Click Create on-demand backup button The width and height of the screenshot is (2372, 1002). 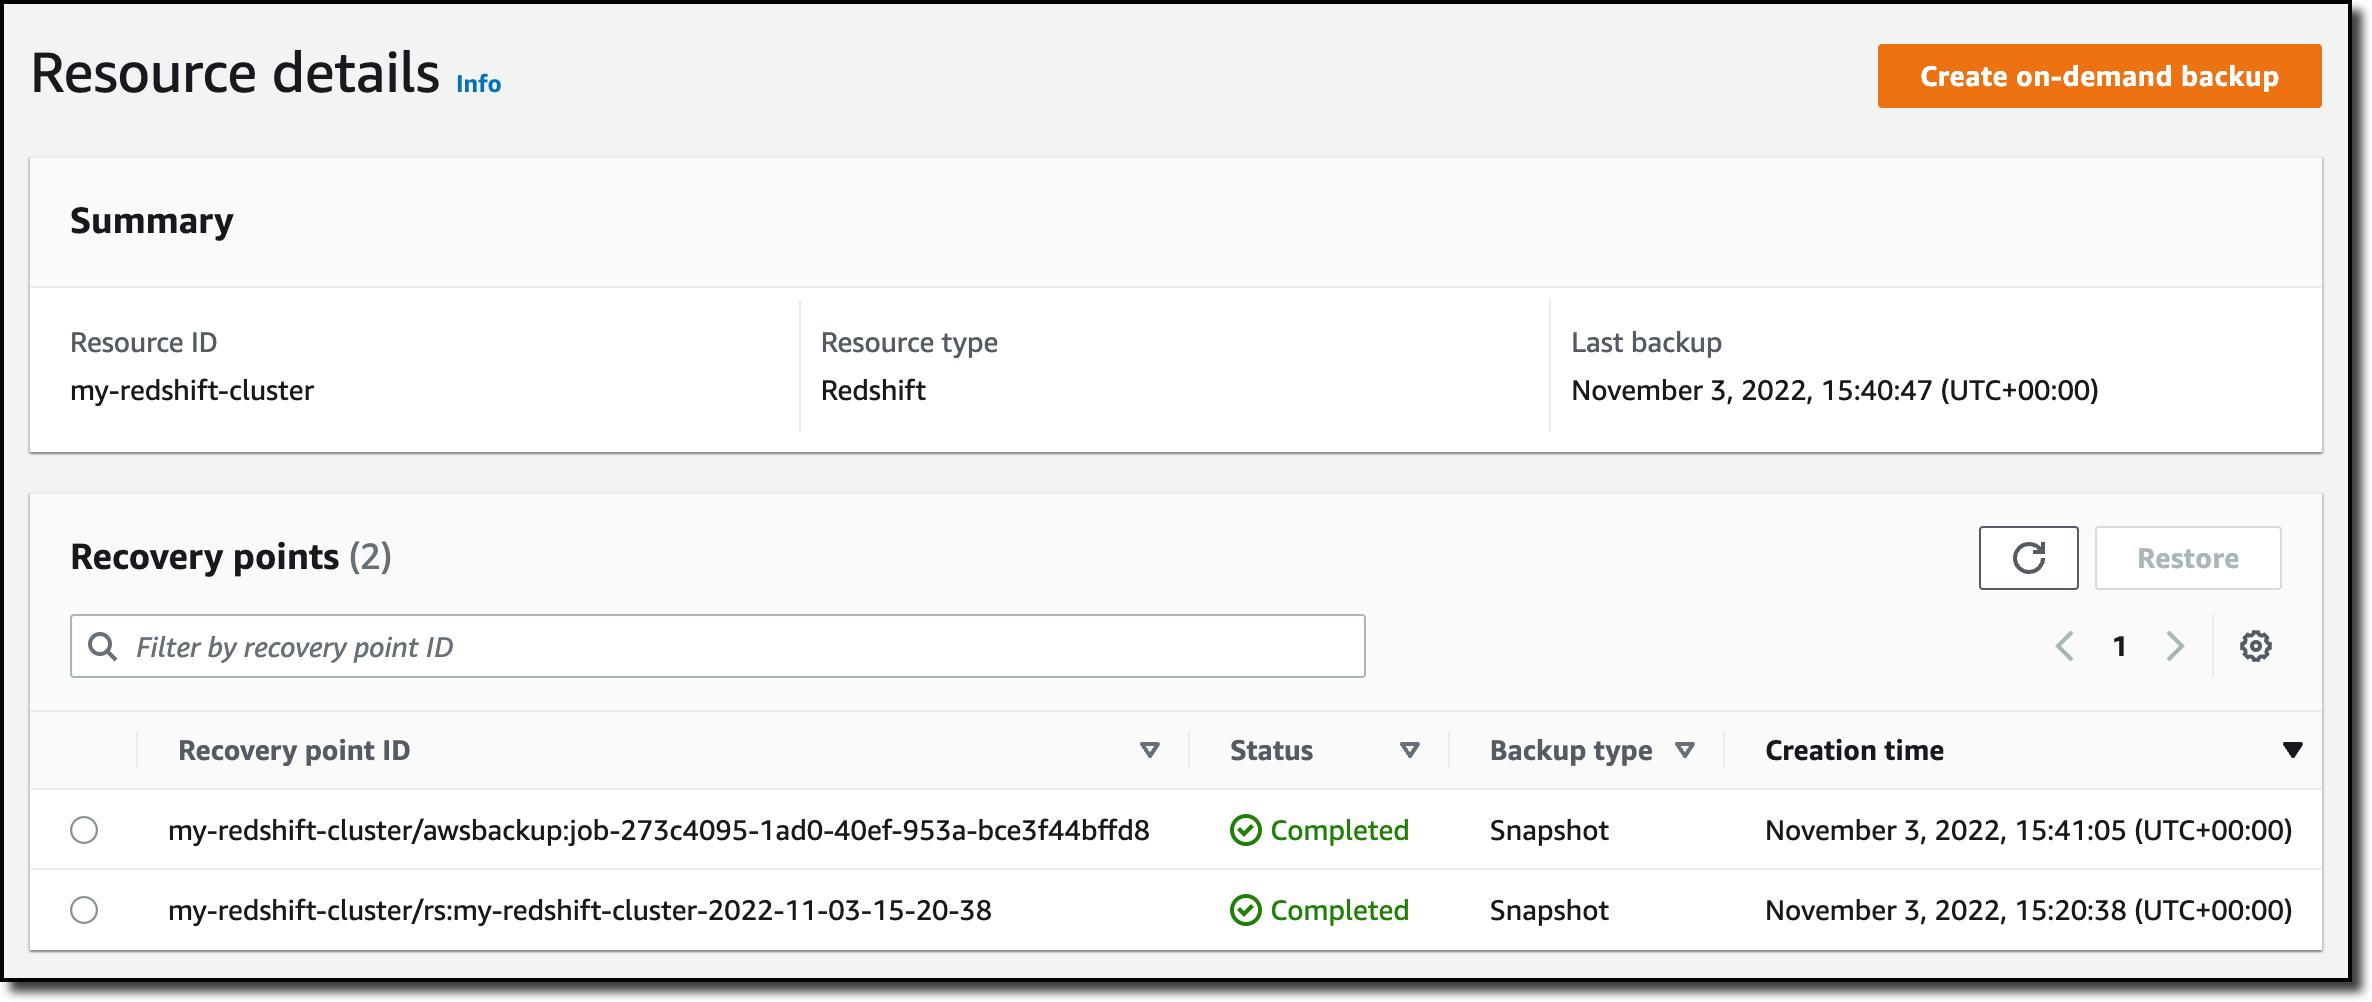click(2099, 76)
